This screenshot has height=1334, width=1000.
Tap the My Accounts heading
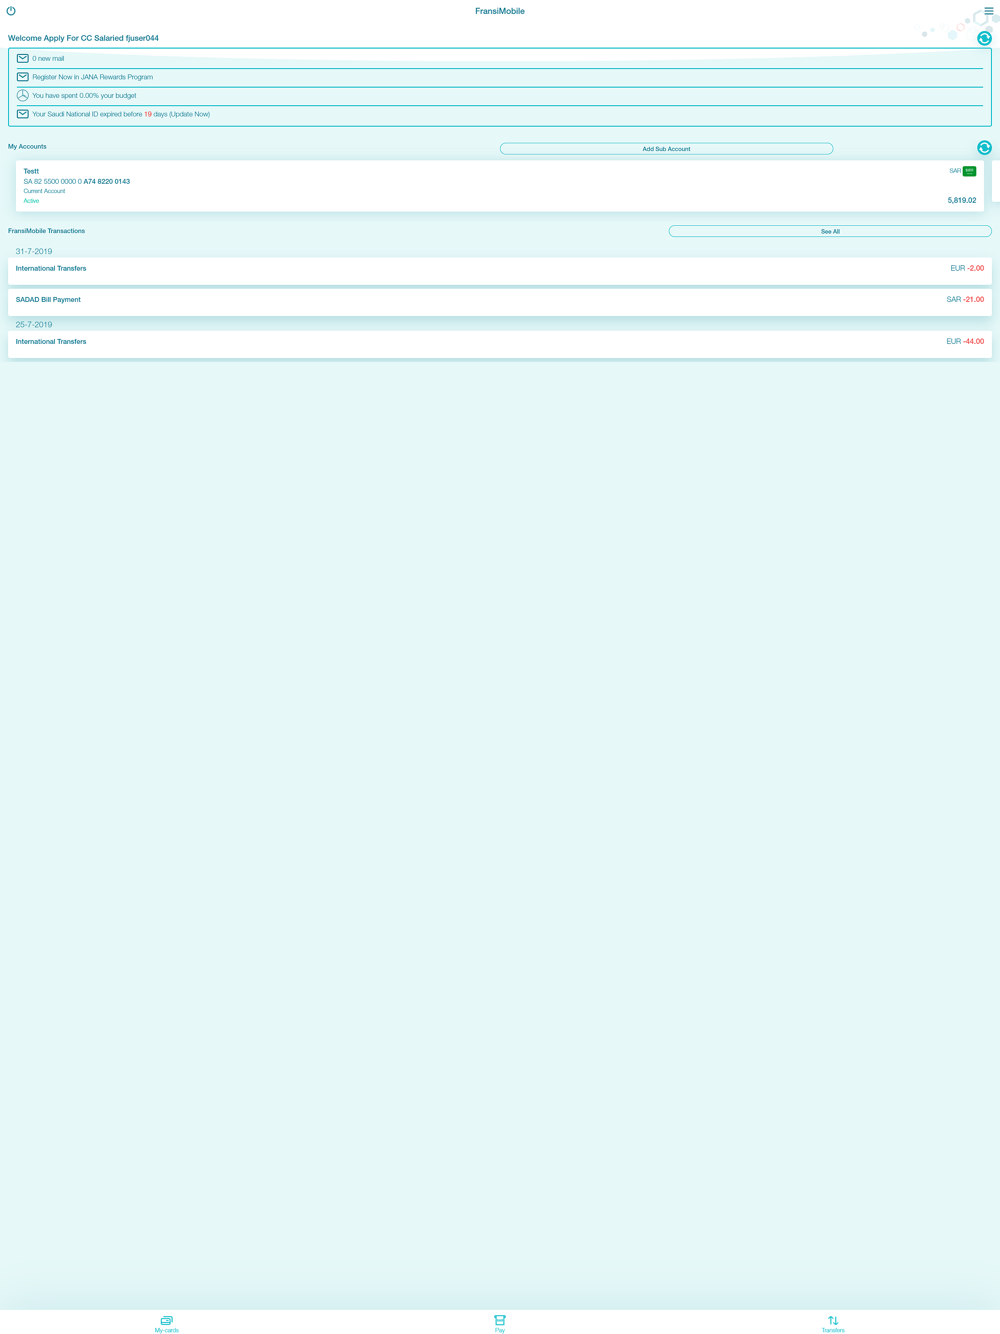[27, 147]
